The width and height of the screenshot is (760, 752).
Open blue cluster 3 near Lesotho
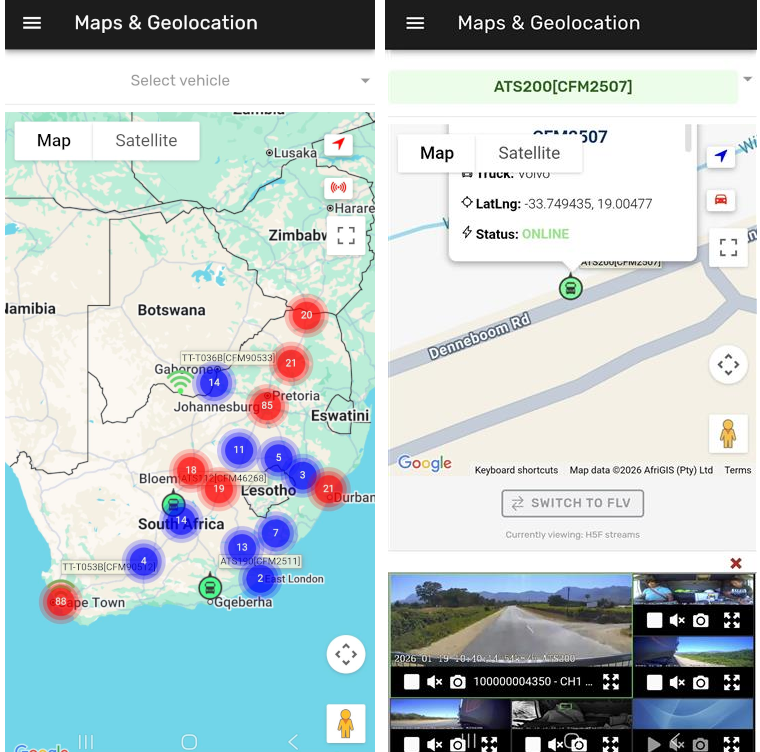(302, 475)
